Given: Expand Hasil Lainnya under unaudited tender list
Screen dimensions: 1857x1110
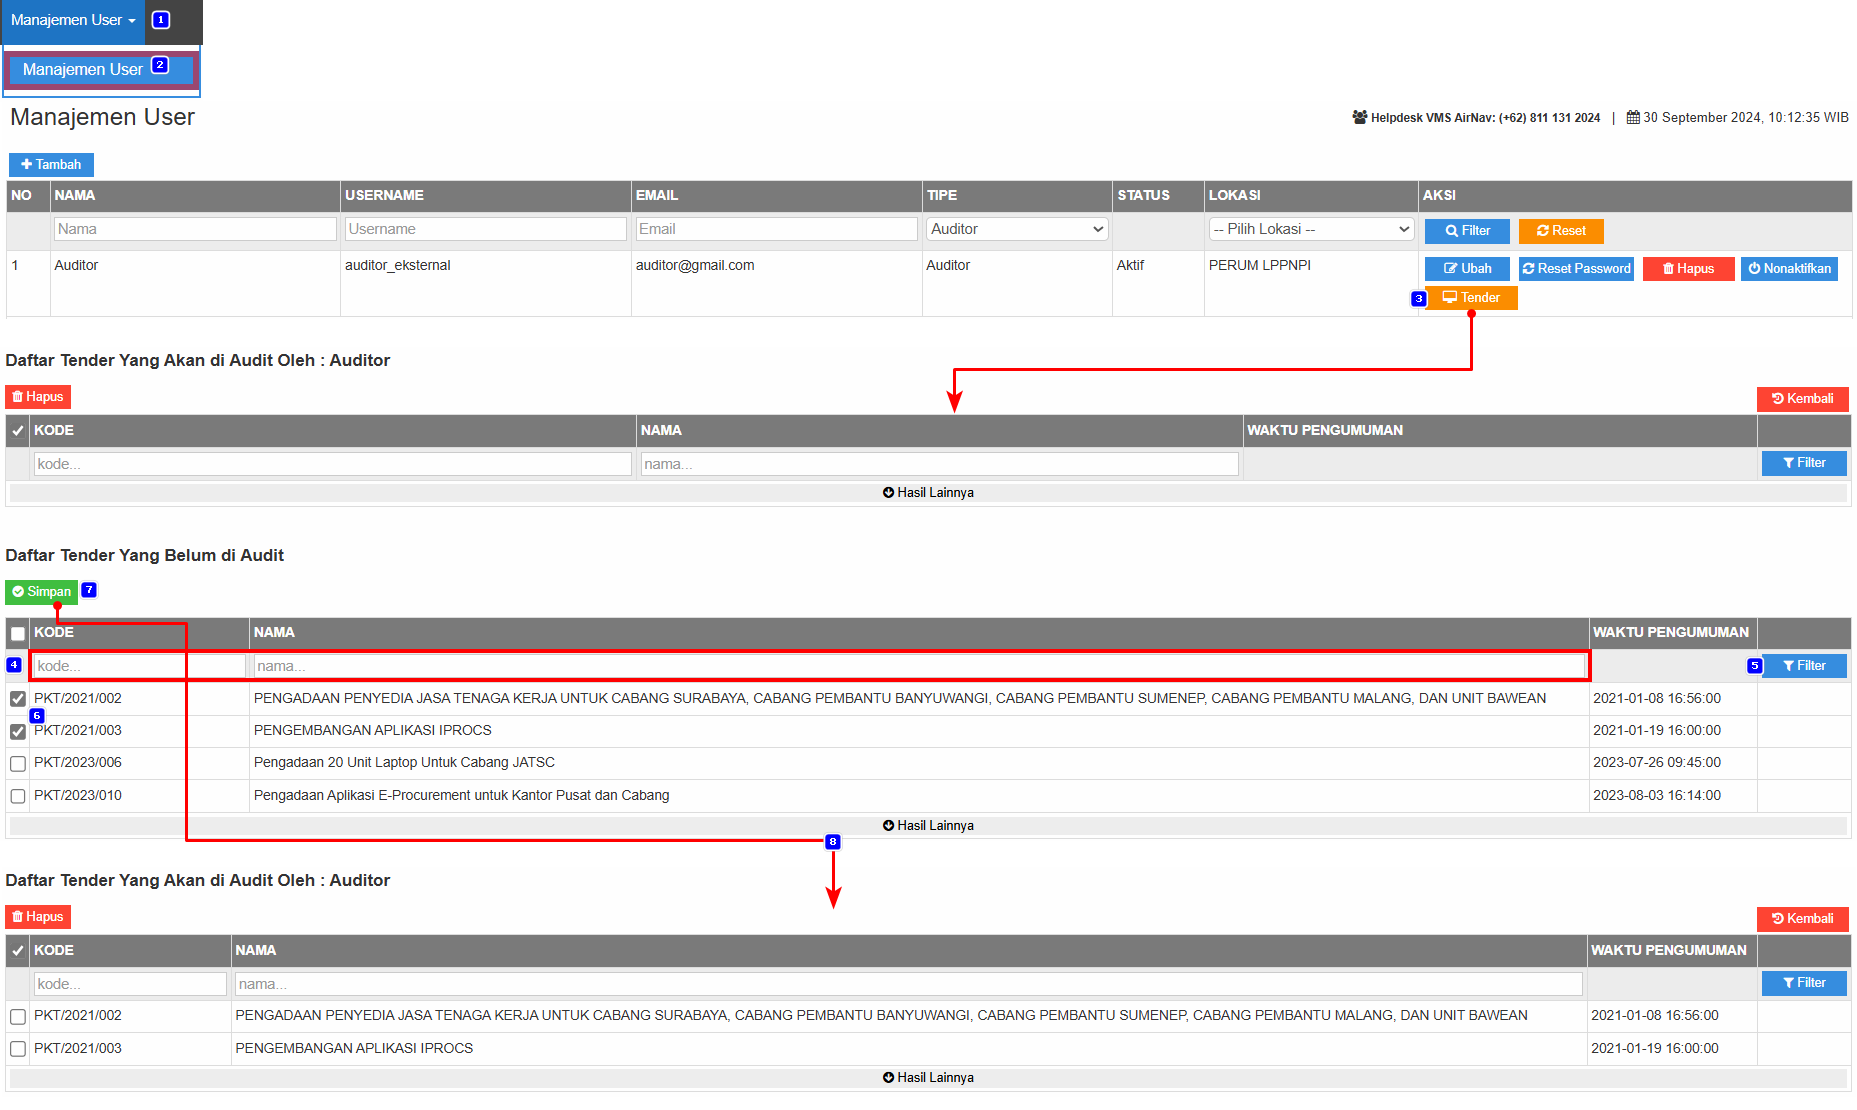Looking at the screenshot, I should pos(928,826).
